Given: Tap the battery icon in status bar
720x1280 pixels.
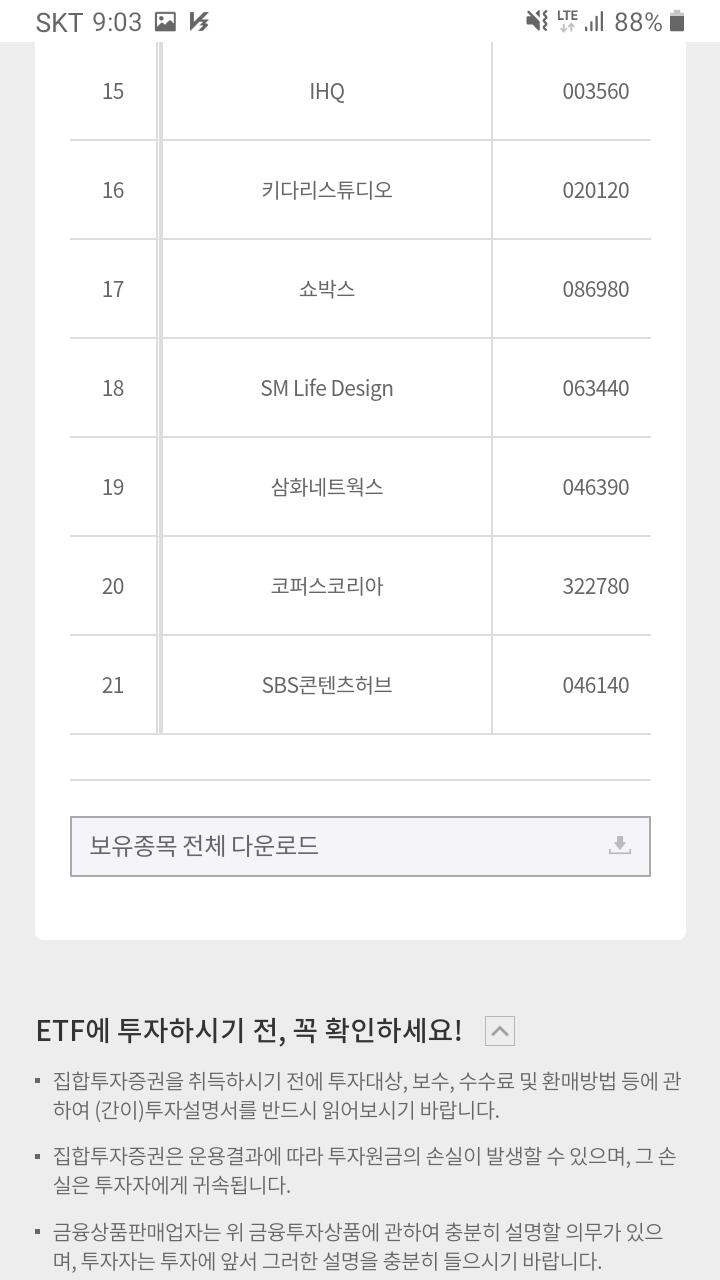Looking at the screenshot, I should [677, 21].
